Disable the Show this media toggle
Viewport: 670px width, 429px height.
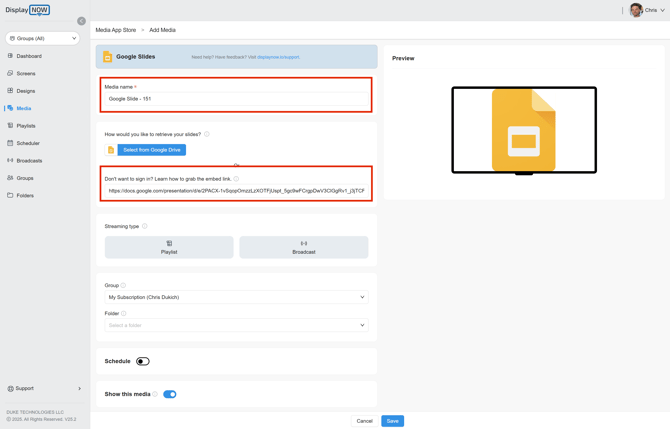[x=170, y=394]
